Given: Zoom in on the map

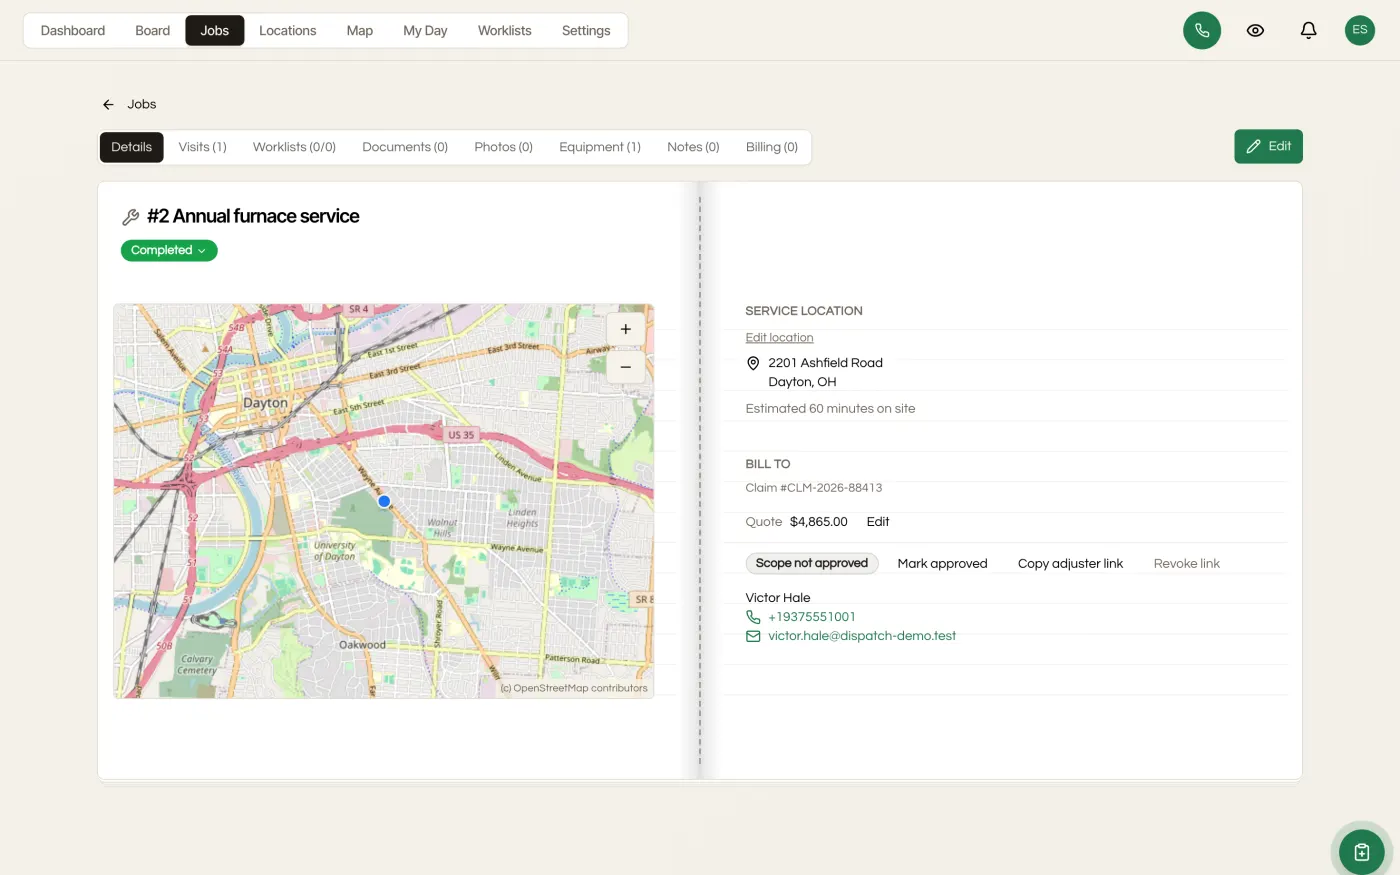Looking at the screenshot, I should point(625,329).
